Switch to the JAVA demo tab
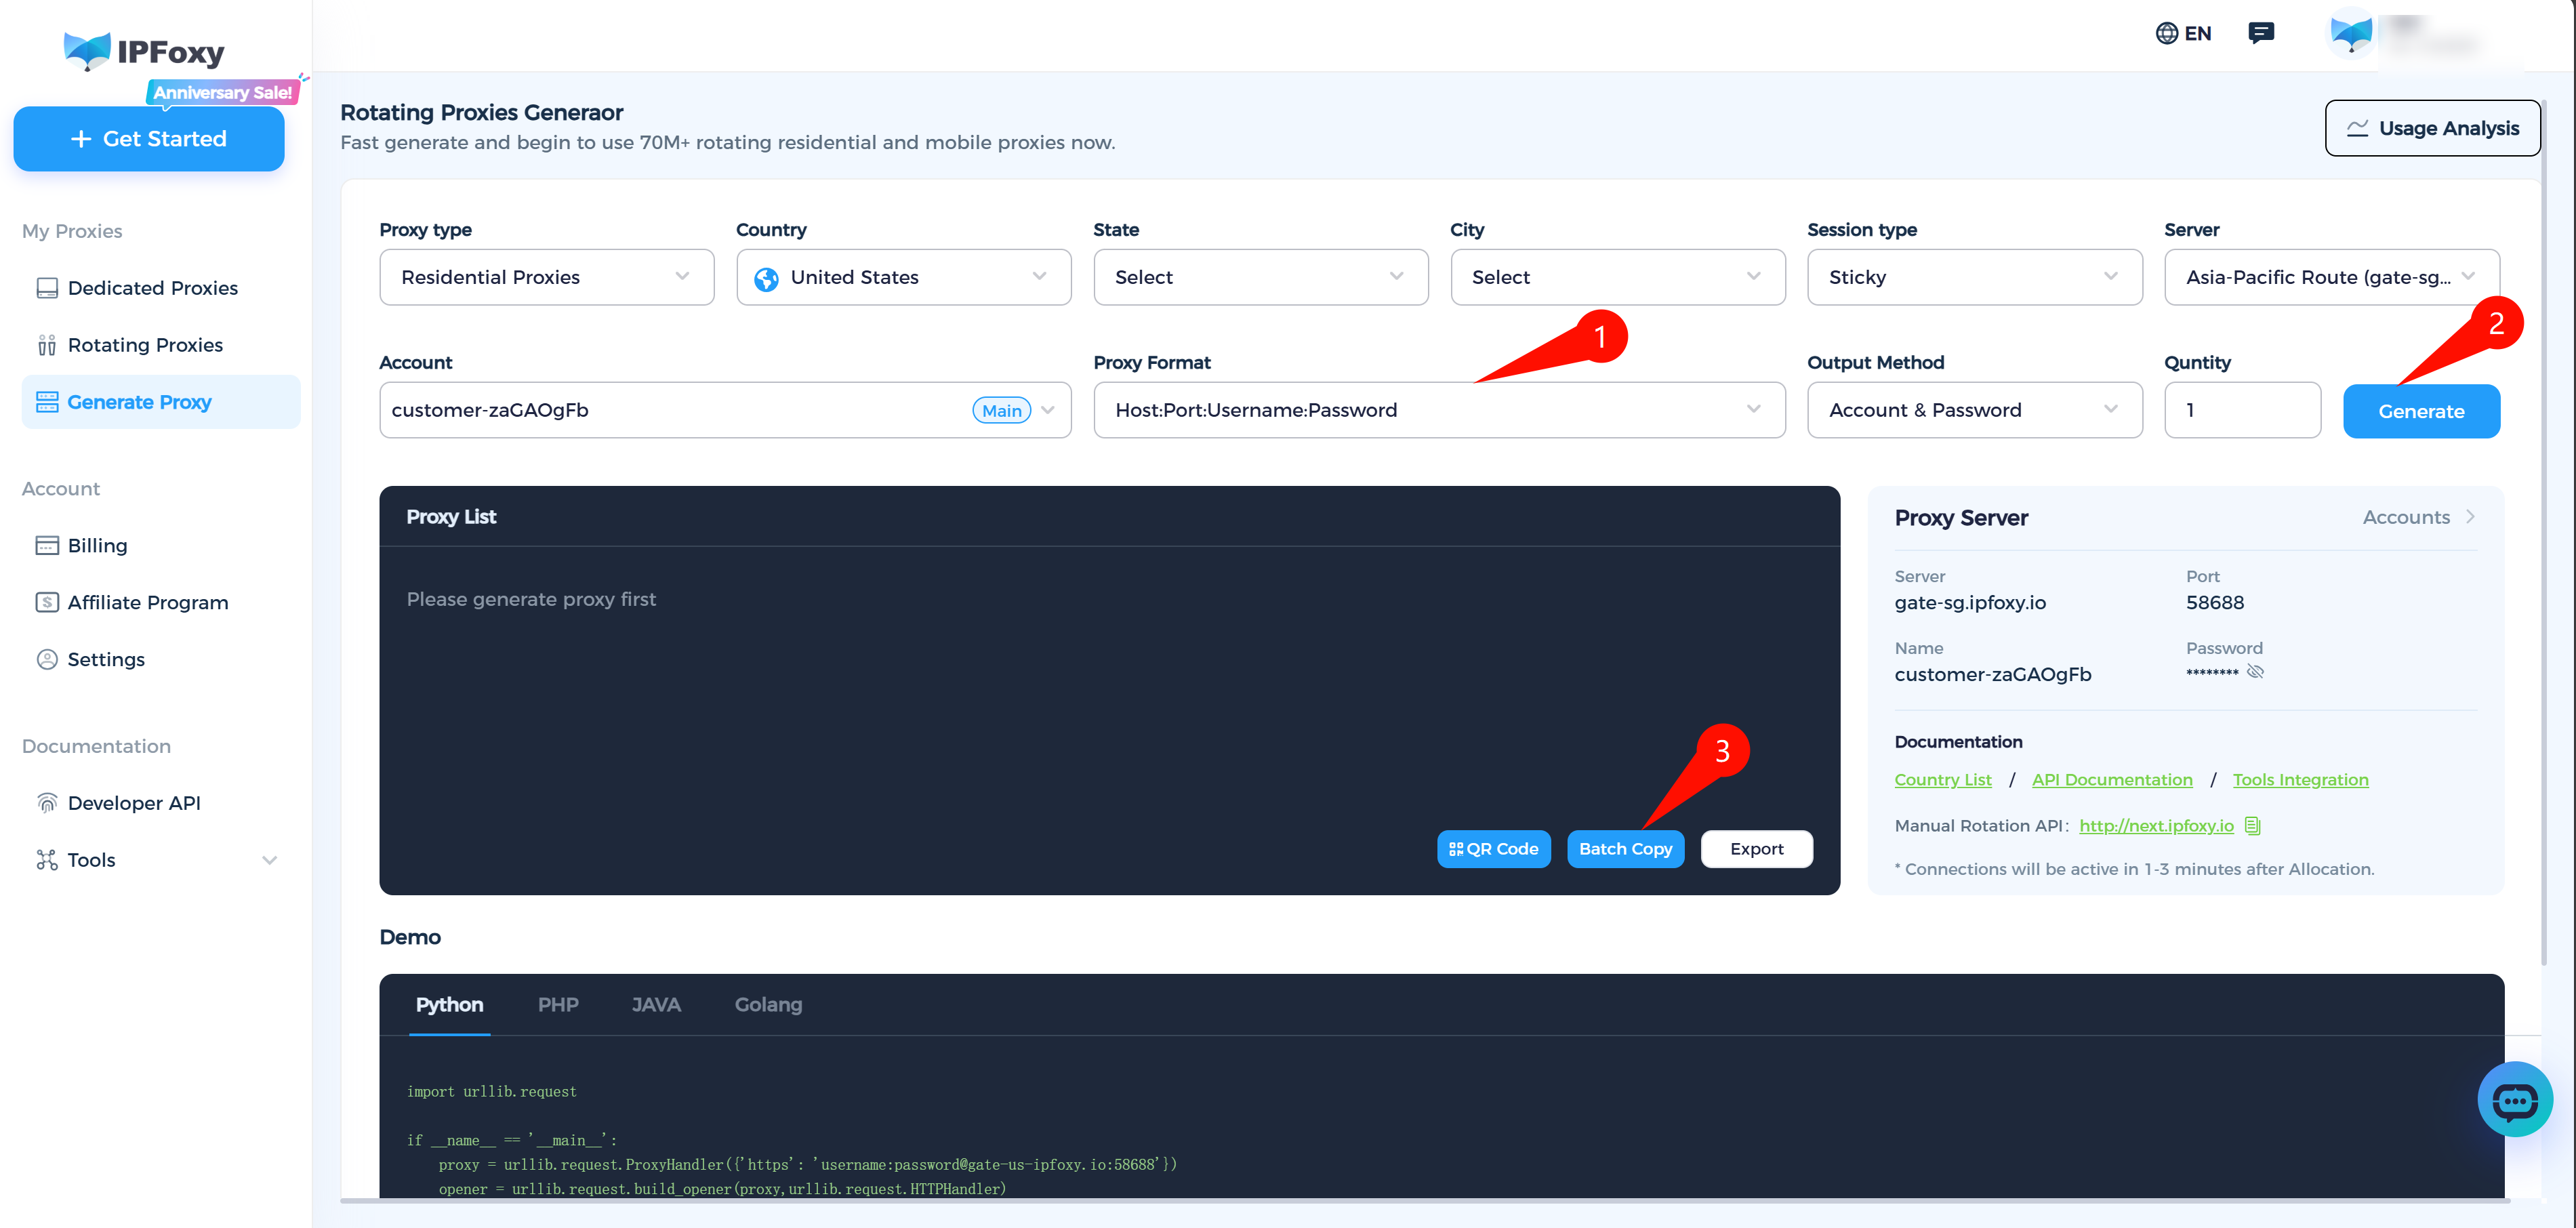 tap(656, 1004)
